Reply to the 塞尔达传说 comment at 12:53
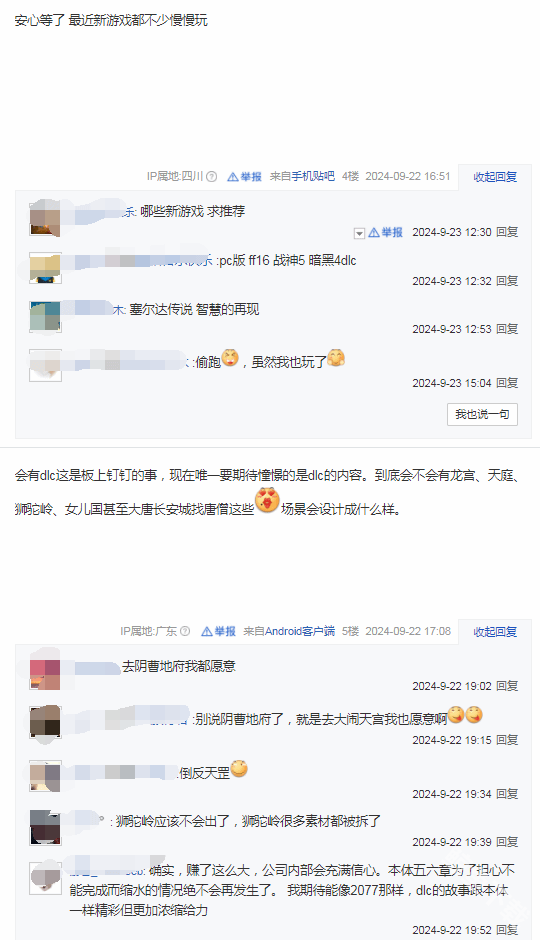Image resolution: width=540 pixels, height=940 pixels. (507, 329)
